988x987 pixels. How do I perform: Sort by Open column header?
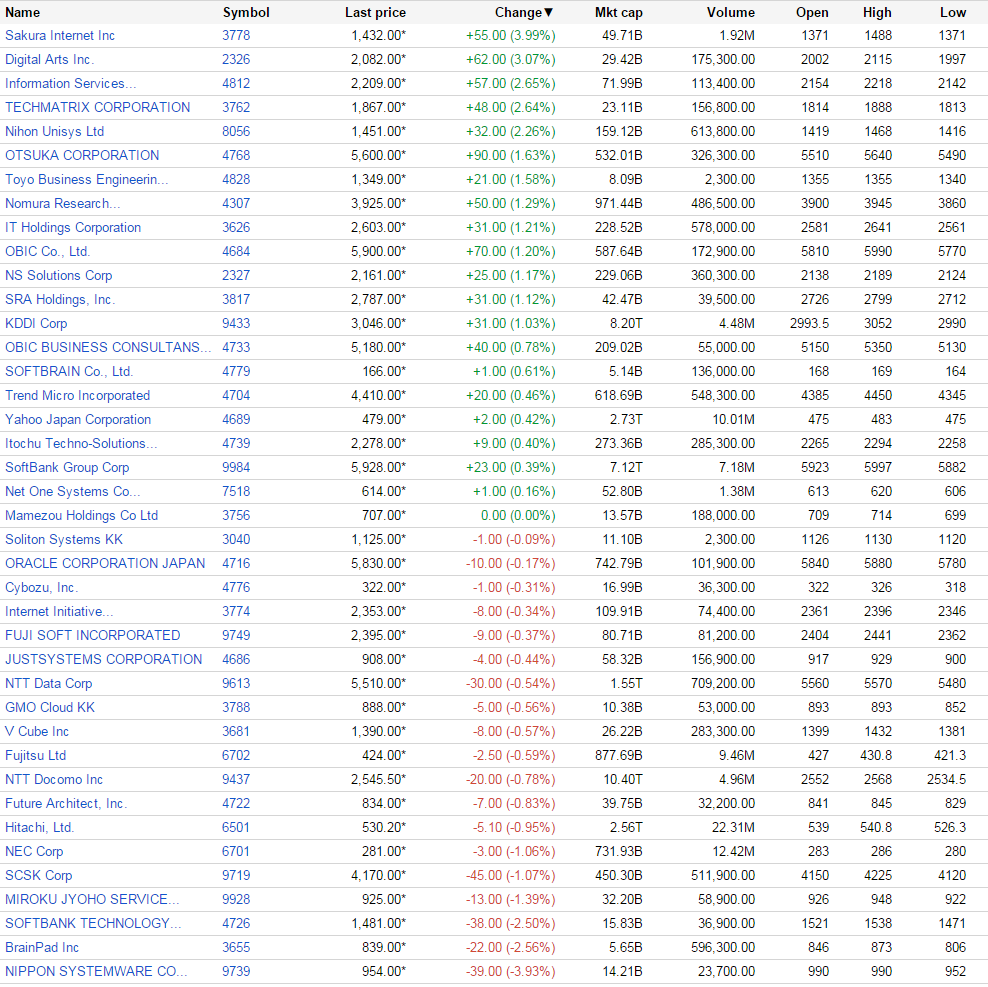click(x=812, y=13)
